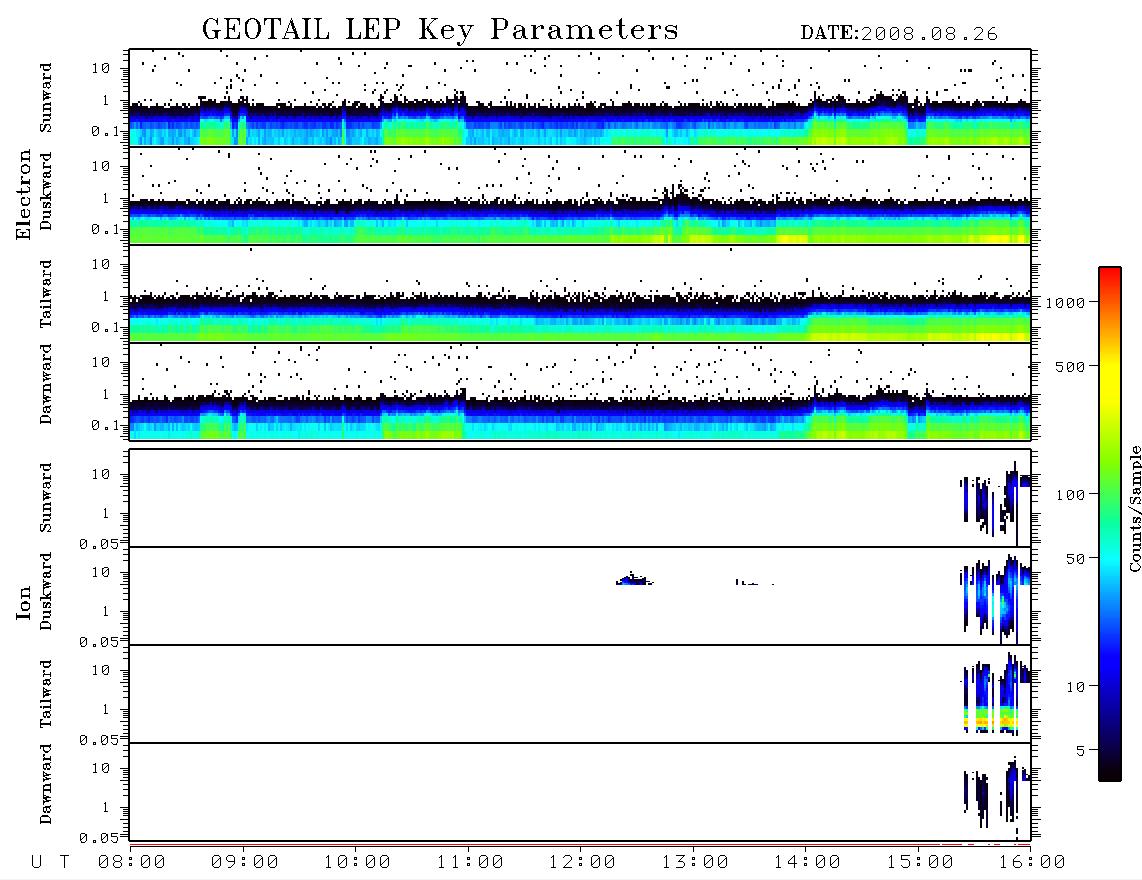Click the Electron Dawnward spectrogram panel
Viewport: 1142px width, 880px height.
(580, 391)
